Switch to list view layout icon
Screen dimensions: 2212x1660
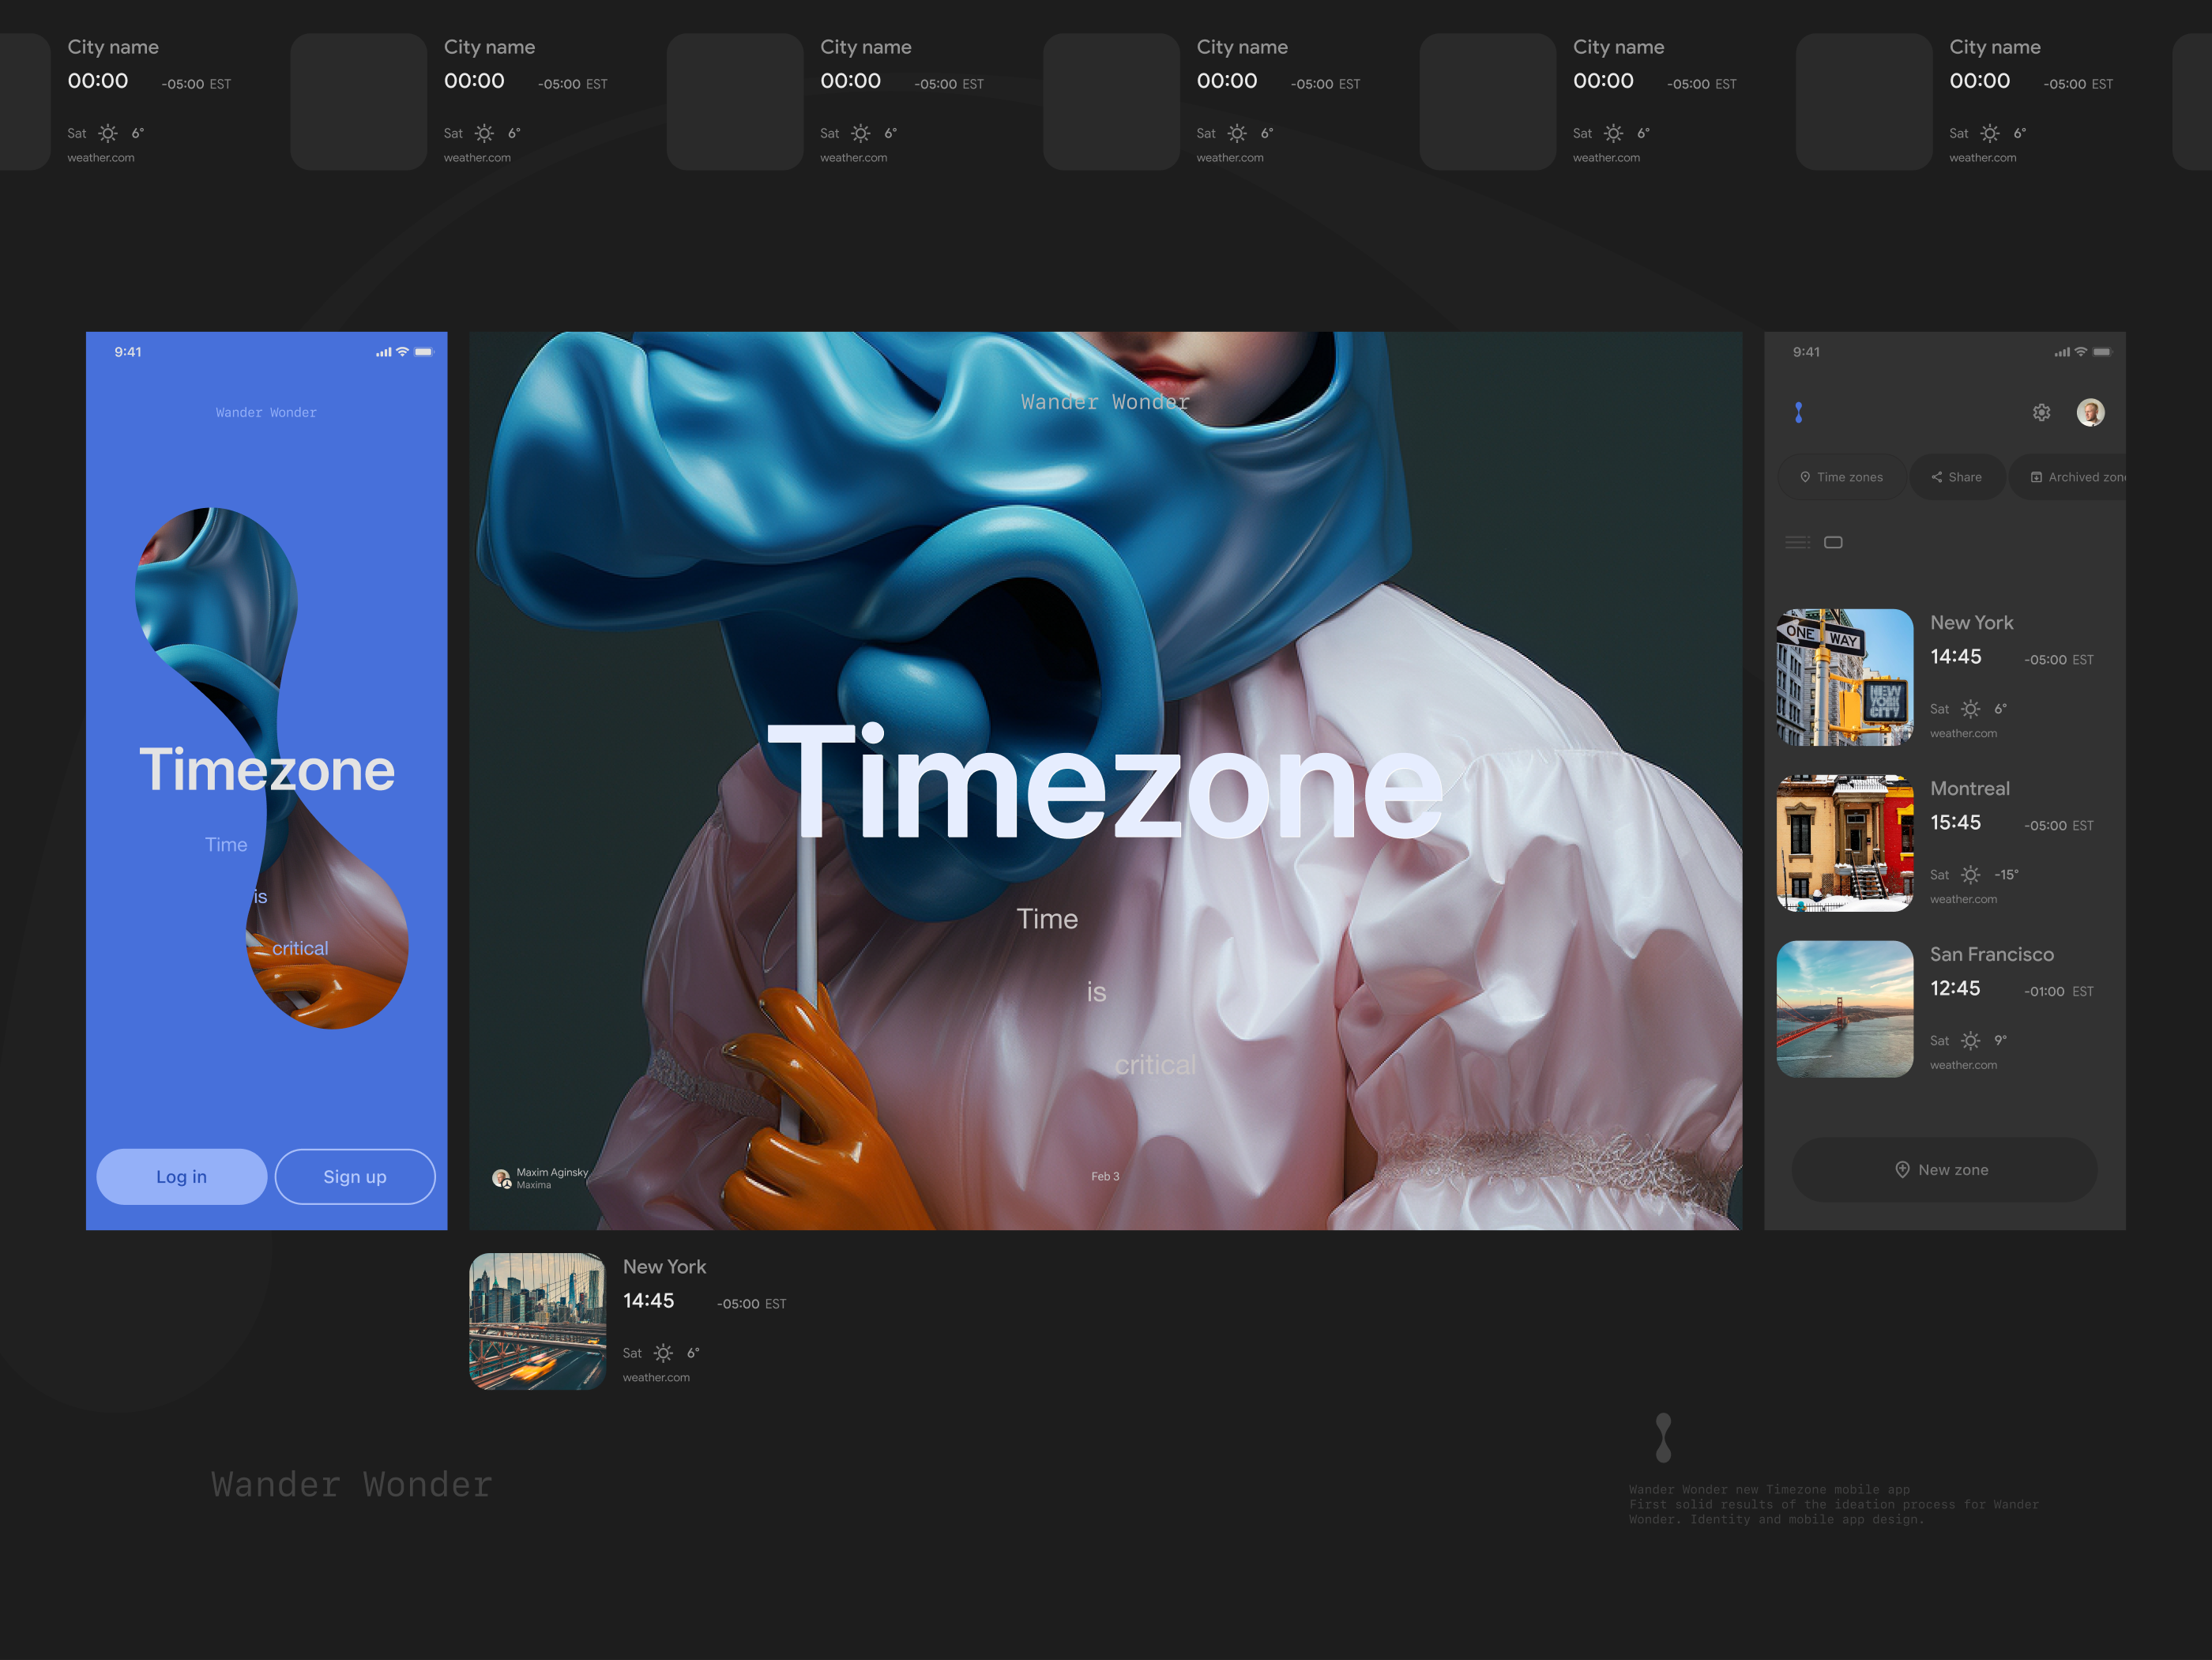coord(1797,542)
